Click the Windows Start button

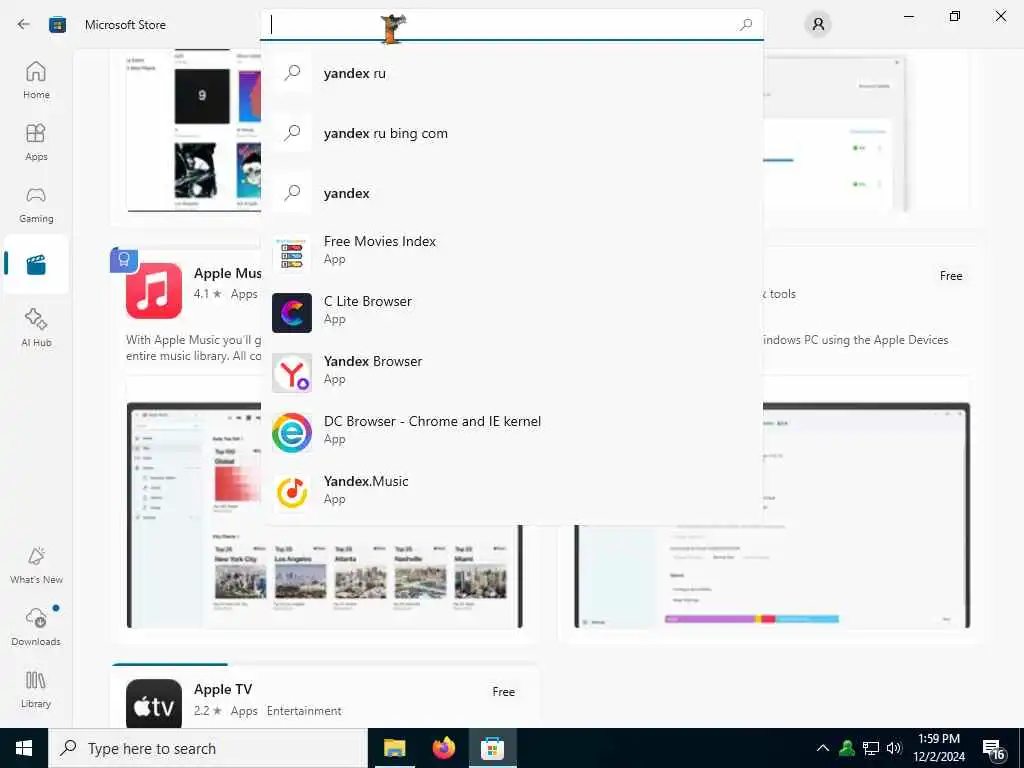24,748
